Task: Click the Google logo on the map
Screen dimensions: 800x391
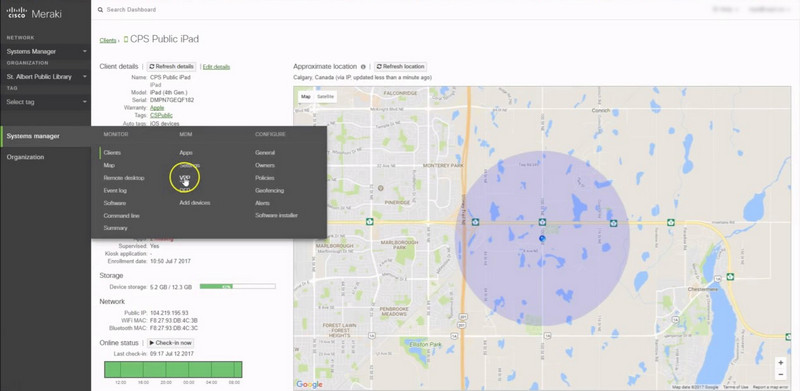Action: [x=309, y=384]
